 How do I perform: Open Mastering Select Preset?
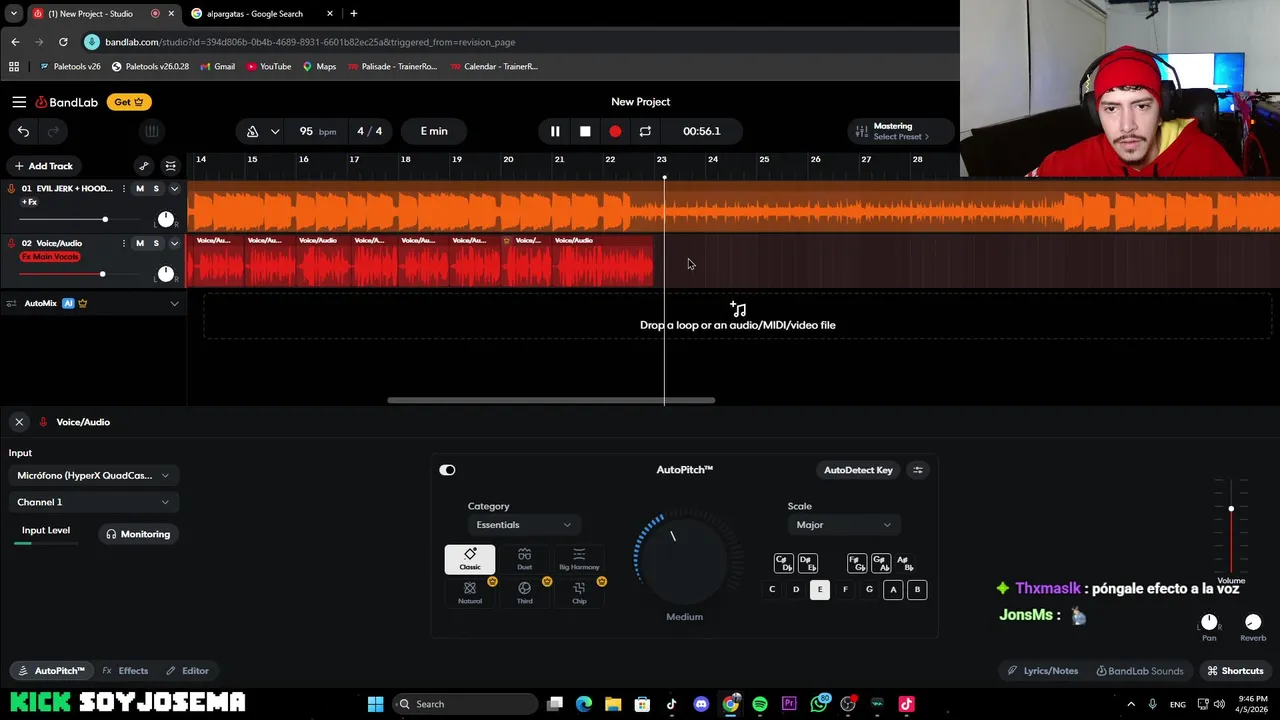pos(901,131)
